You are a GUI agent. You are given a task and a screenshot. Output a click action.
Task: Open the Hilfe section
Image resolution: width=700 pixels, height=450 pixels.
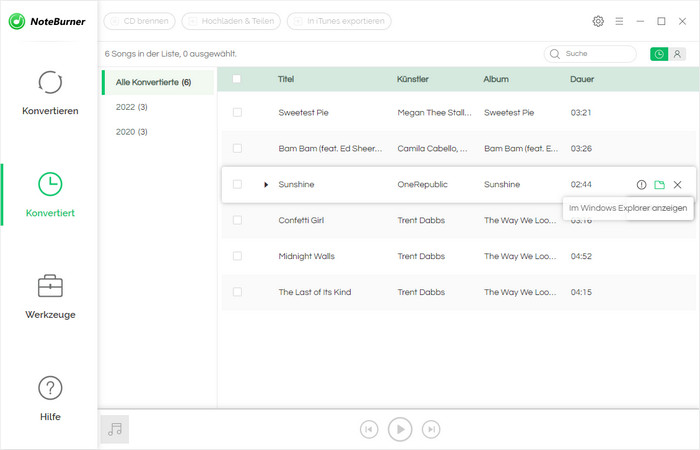point(50,399)
